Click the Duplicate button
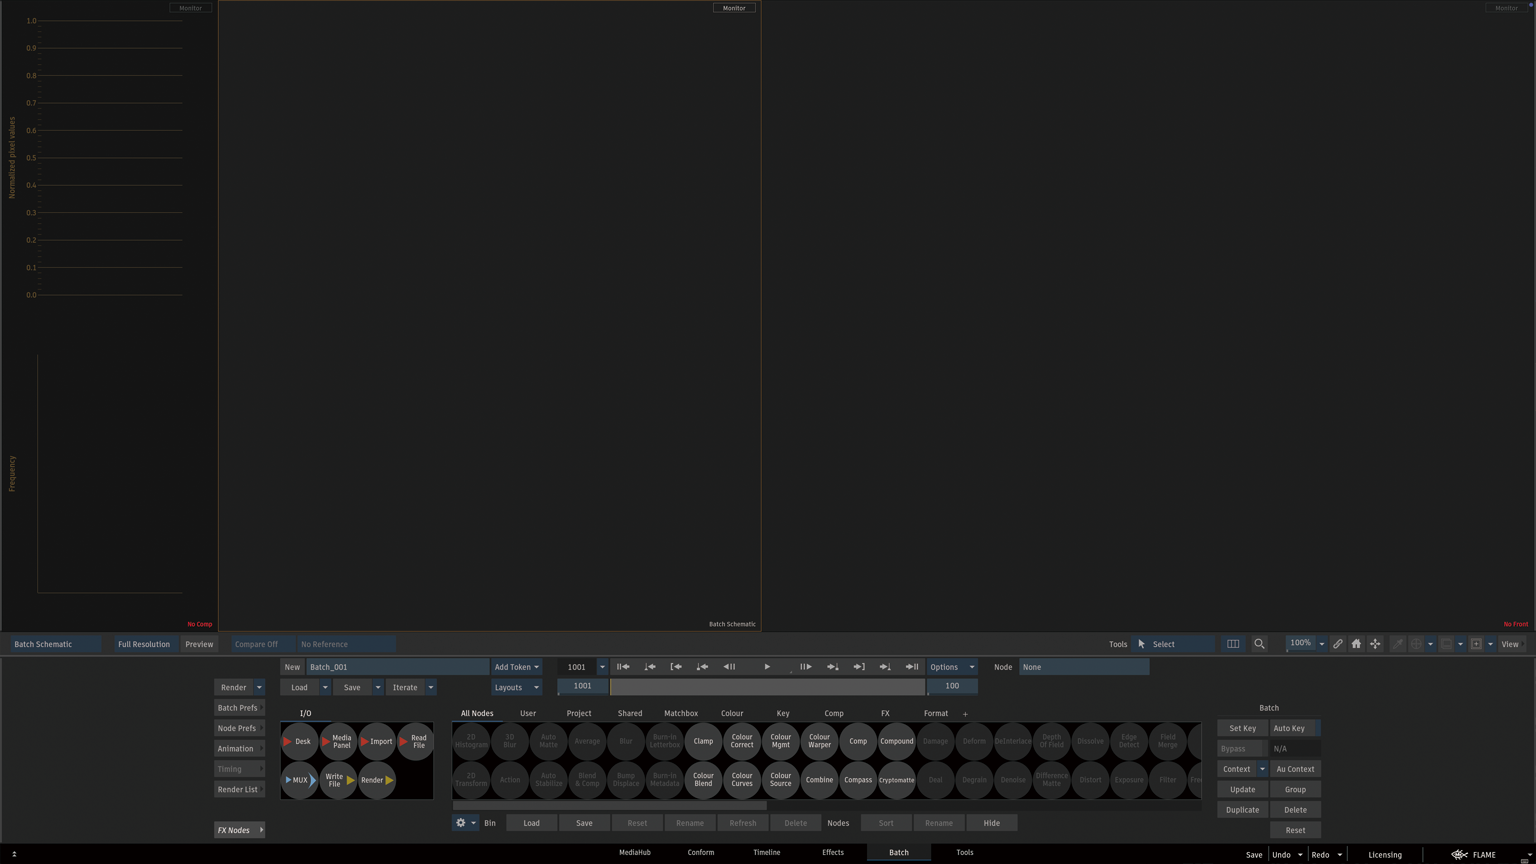The height and width of the screenshot is (864, 1536). [x=1242, y=810]
